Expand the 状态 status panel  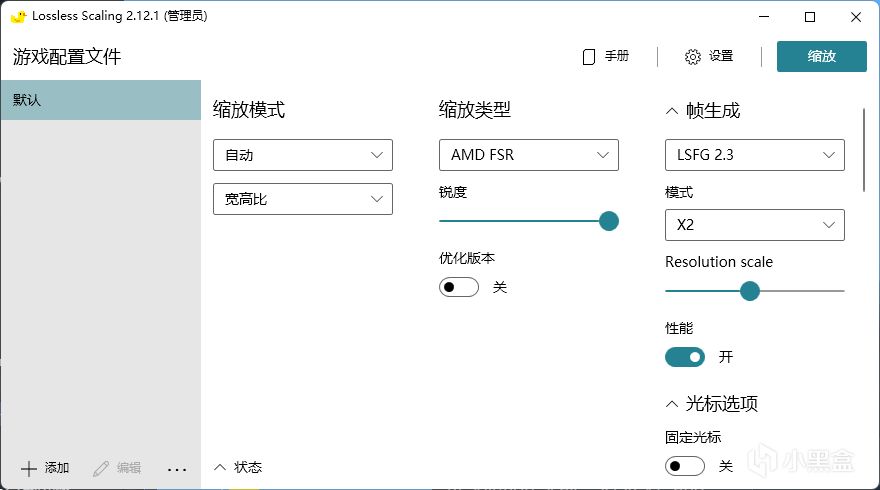(238, 467)
